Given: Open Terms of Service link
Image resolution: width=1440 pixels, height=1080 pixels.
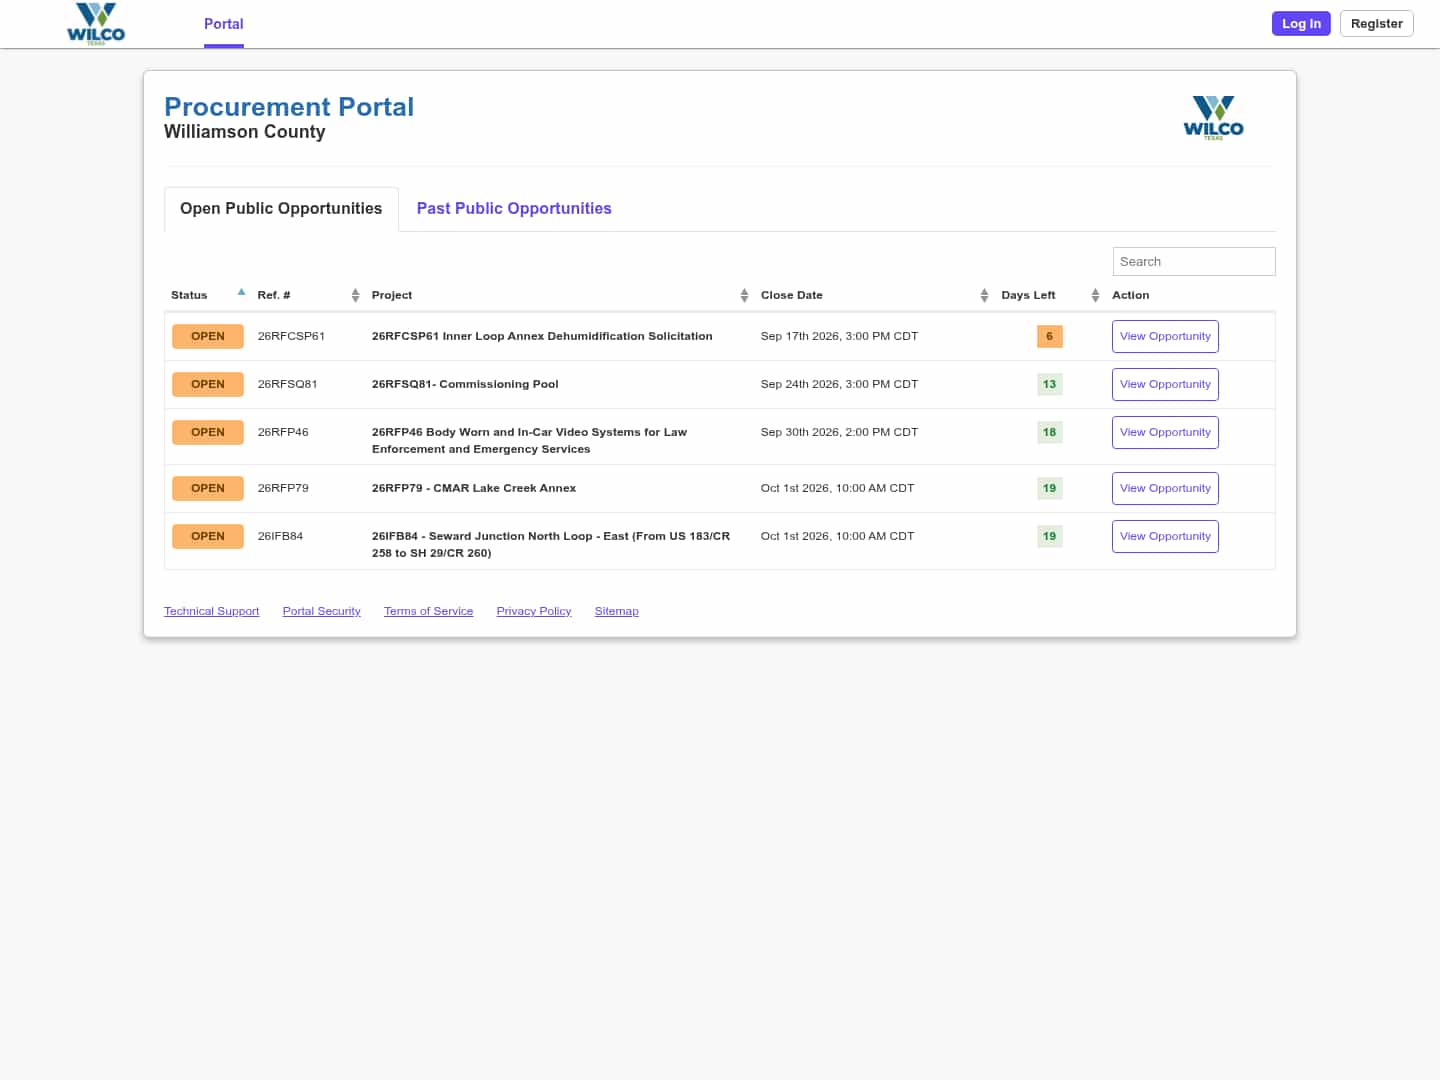Looking at the screenshot, I should (x=428, y=611).
